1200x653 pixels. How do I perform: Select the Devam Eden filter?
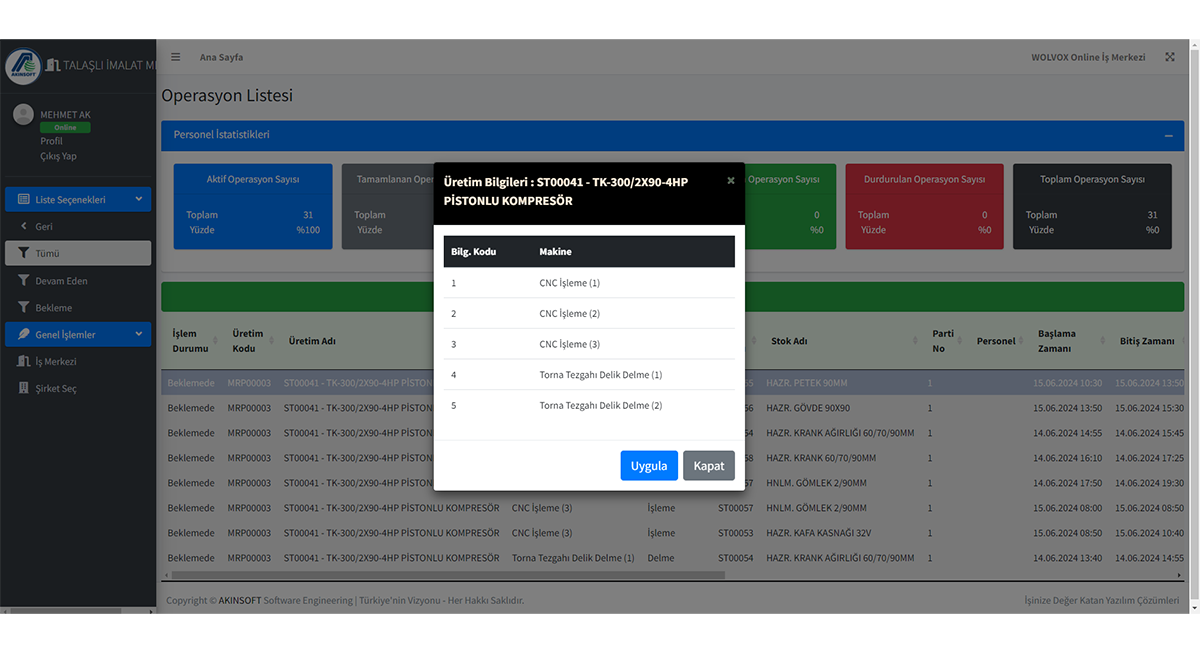click(61, 281)
